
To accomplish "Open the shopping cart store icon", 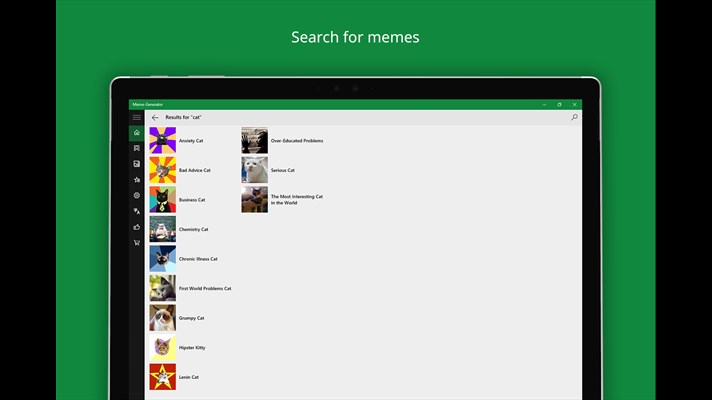I will click(136, 242).
